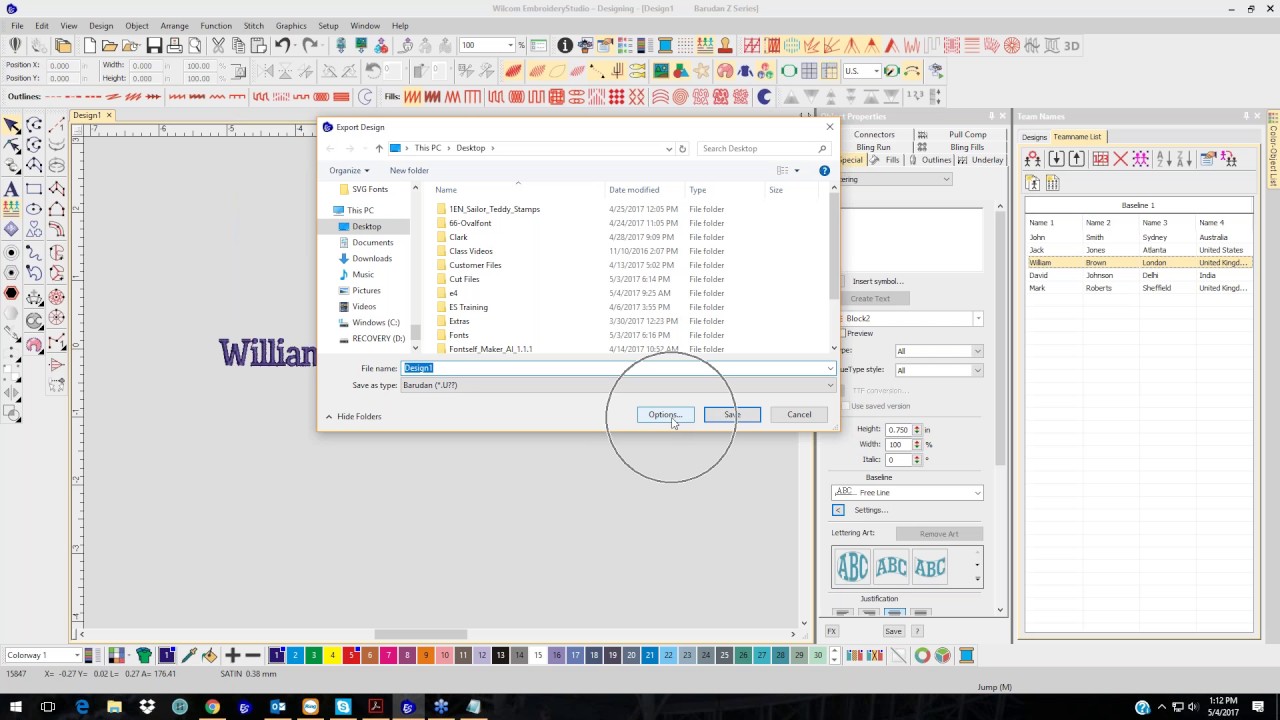Image resolution: width=1280 pixels, height=720 pixels.
Task: Click the New design icon in toolbar
Action: pyautogui.click(x=90, y=45)
